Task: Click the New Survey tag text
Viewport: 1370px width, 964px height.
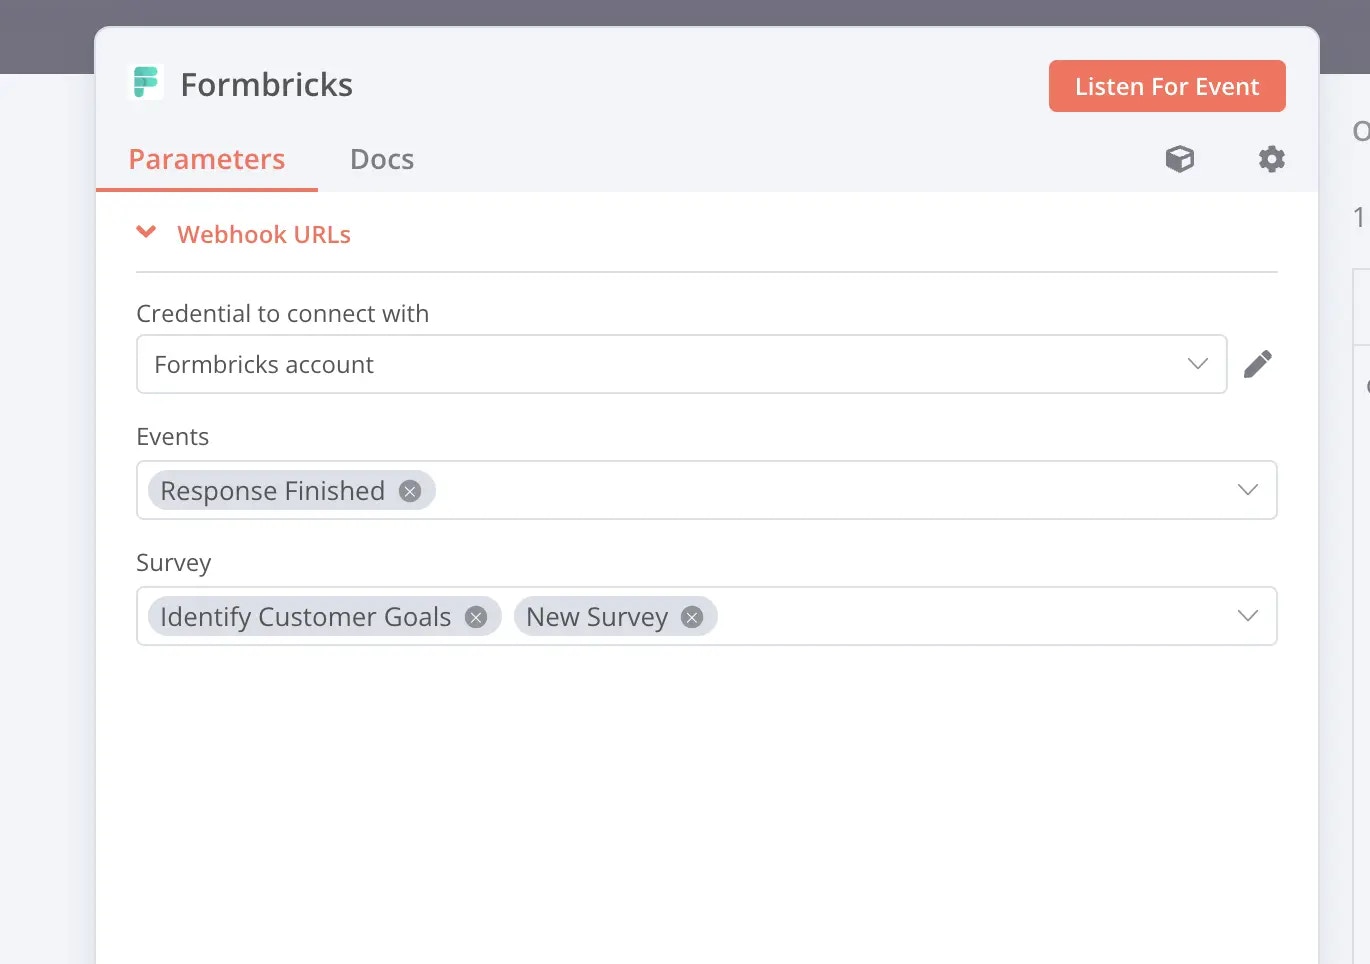Action: click(x=597, y=617)
